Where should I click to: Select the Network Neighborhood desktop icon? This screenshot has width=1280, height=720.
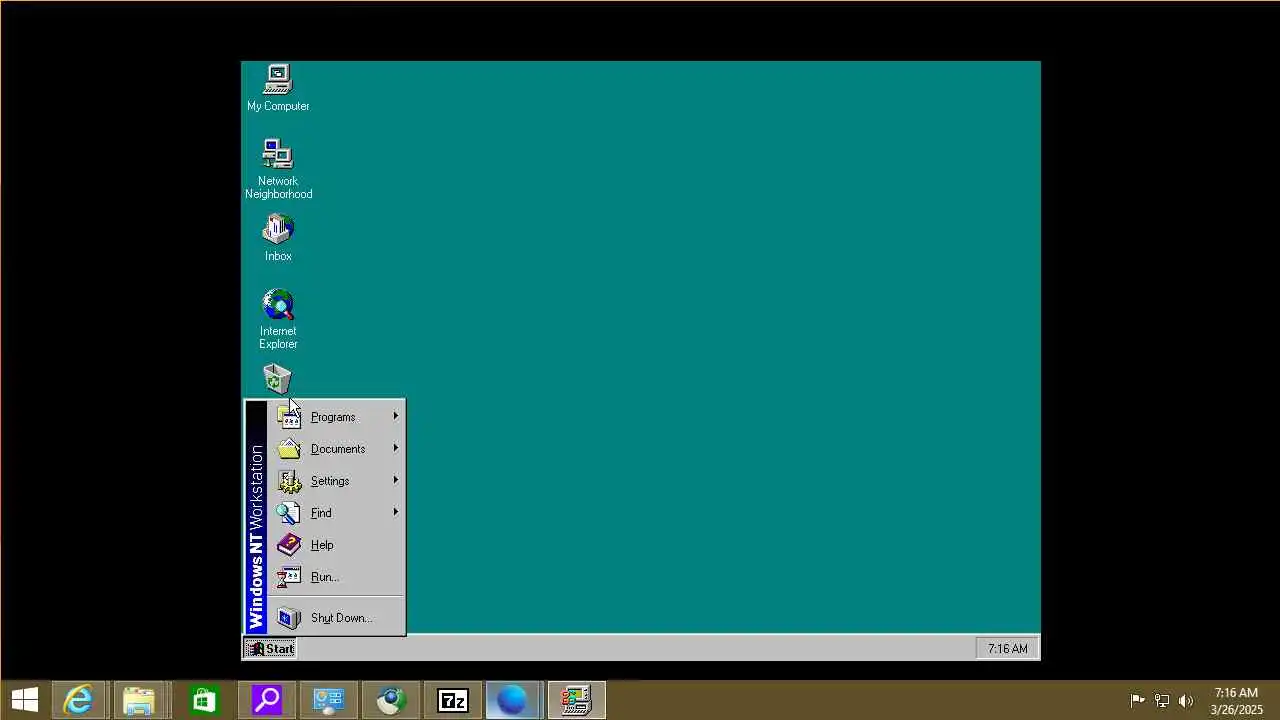pyautogui.click(x=278, y=169)
